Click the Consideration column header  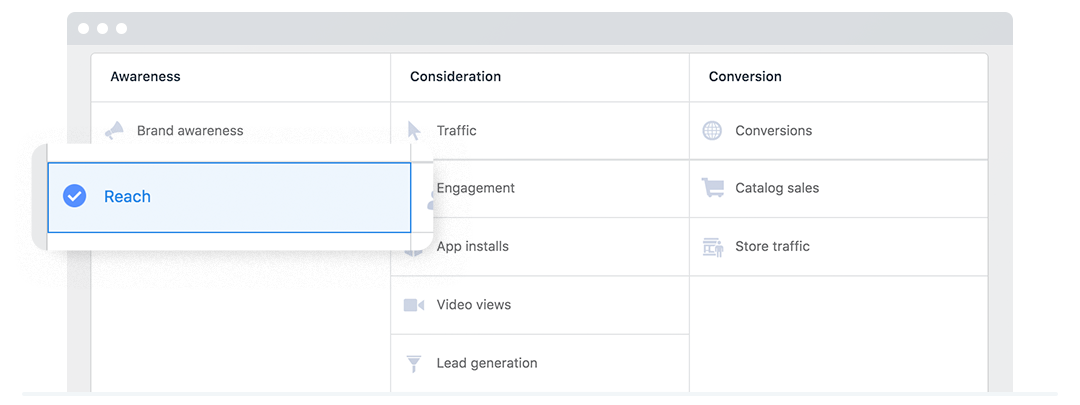coord(455,76)
